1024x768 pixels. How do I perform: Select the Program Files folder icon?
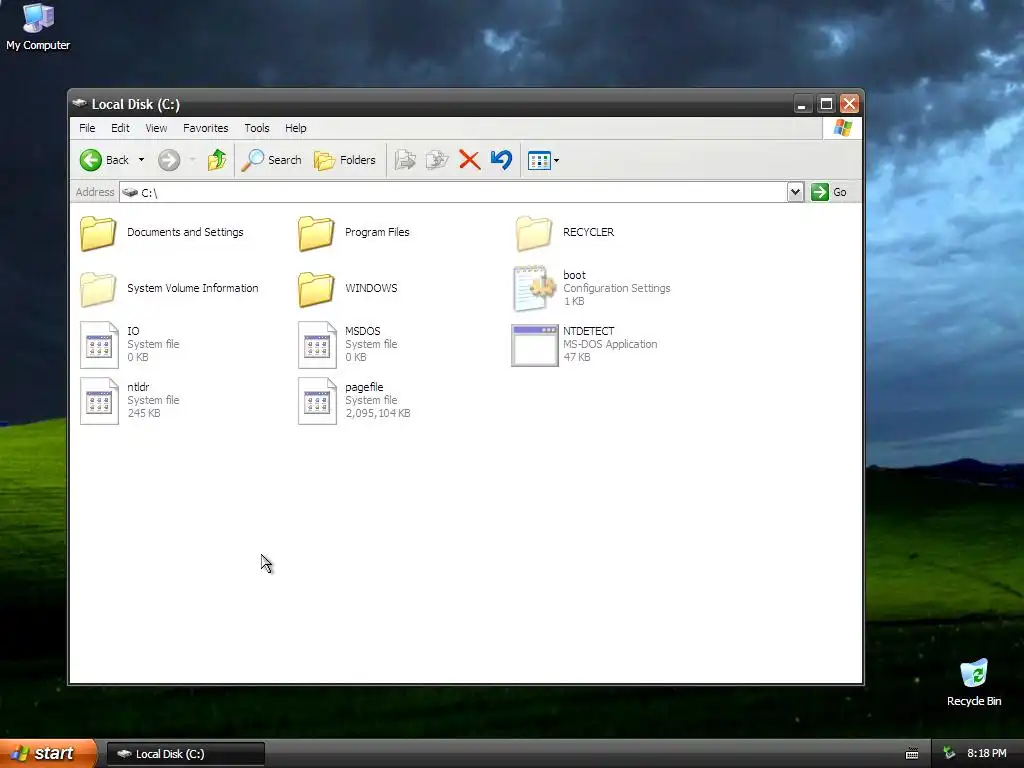[x=316, y=233]
